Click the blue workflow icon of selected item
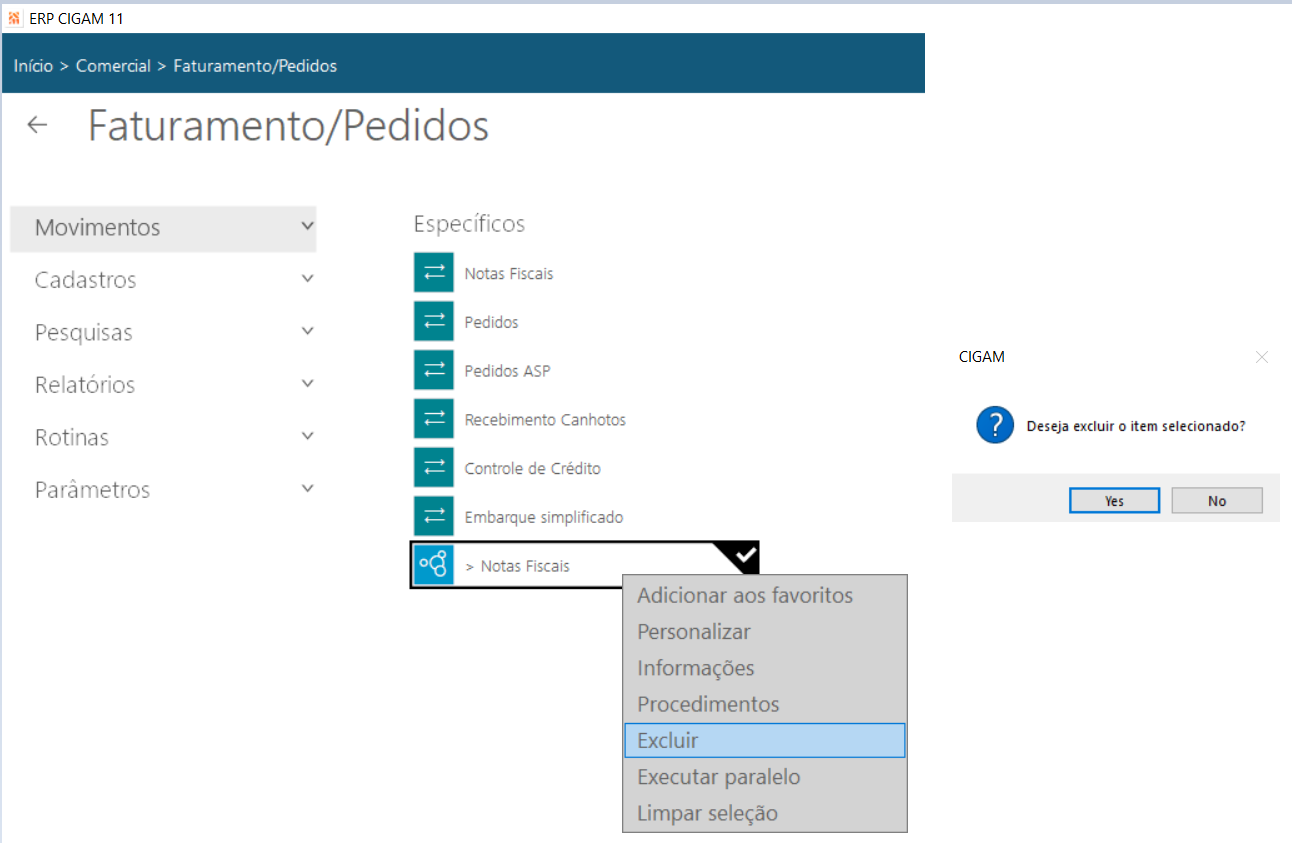 434,565
